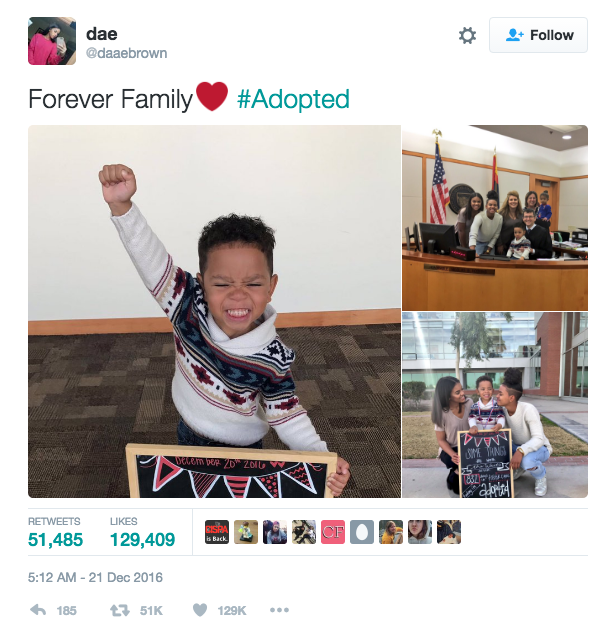The width and height of the screenshot is (613, 641).
Task: Click the @daaebrown handle
Action: click(127, 53)
